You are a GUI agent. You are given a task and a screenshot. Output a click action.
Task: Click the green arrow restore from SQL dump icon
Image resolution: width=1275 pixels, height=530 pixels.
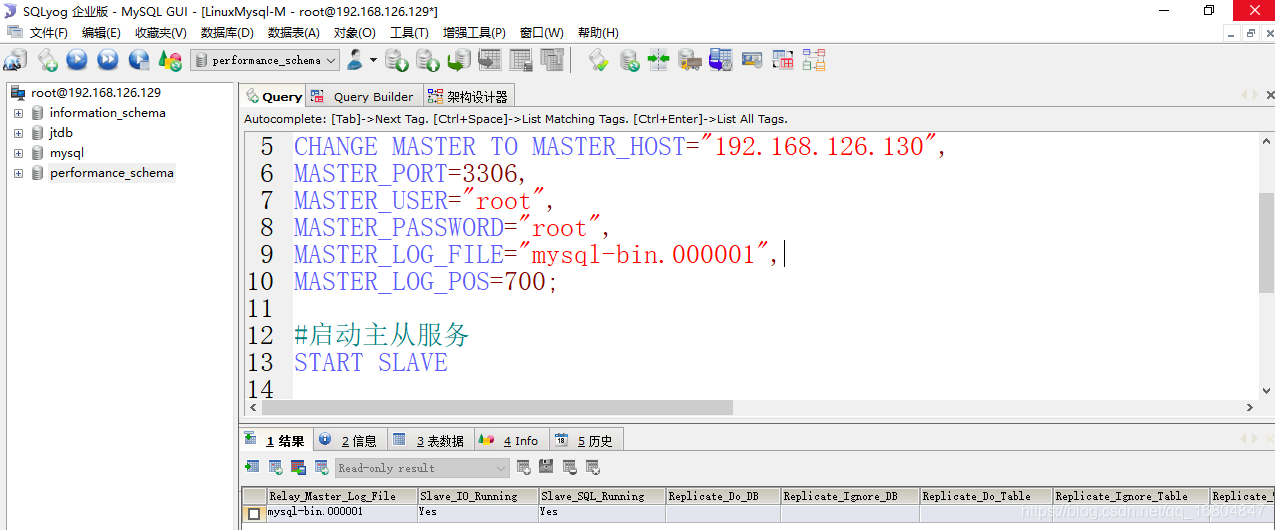point(459,60)
